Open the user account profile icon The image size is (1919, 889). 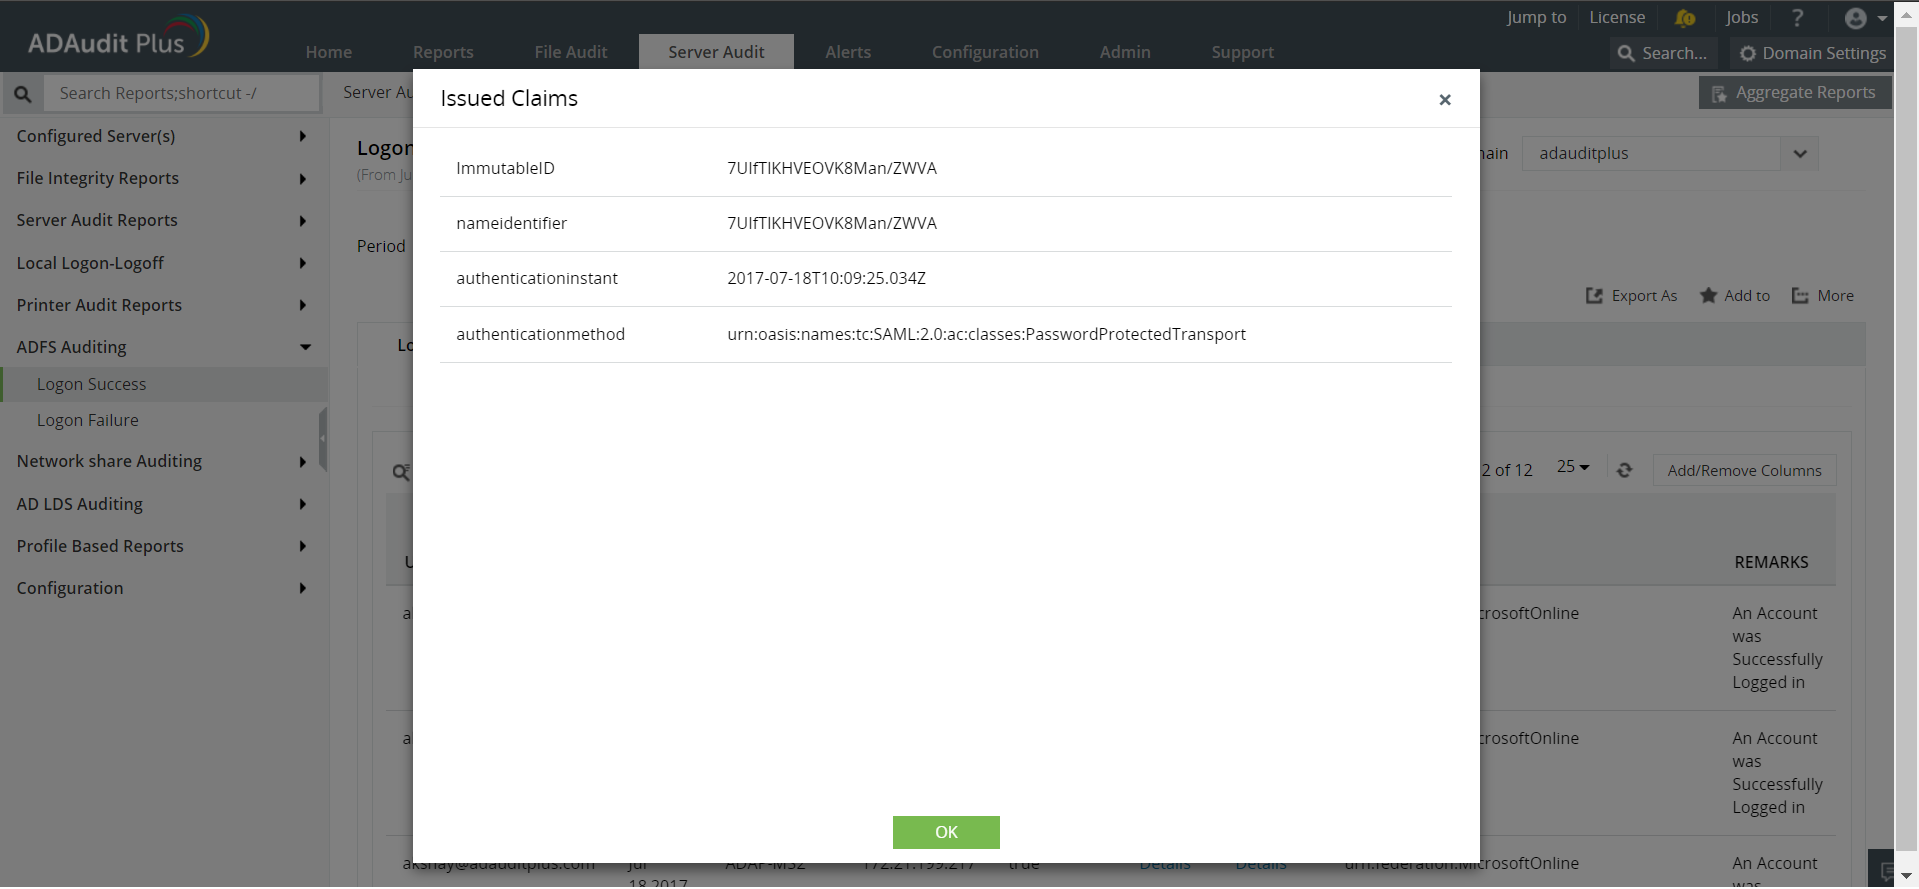[x=1856, y=18]
